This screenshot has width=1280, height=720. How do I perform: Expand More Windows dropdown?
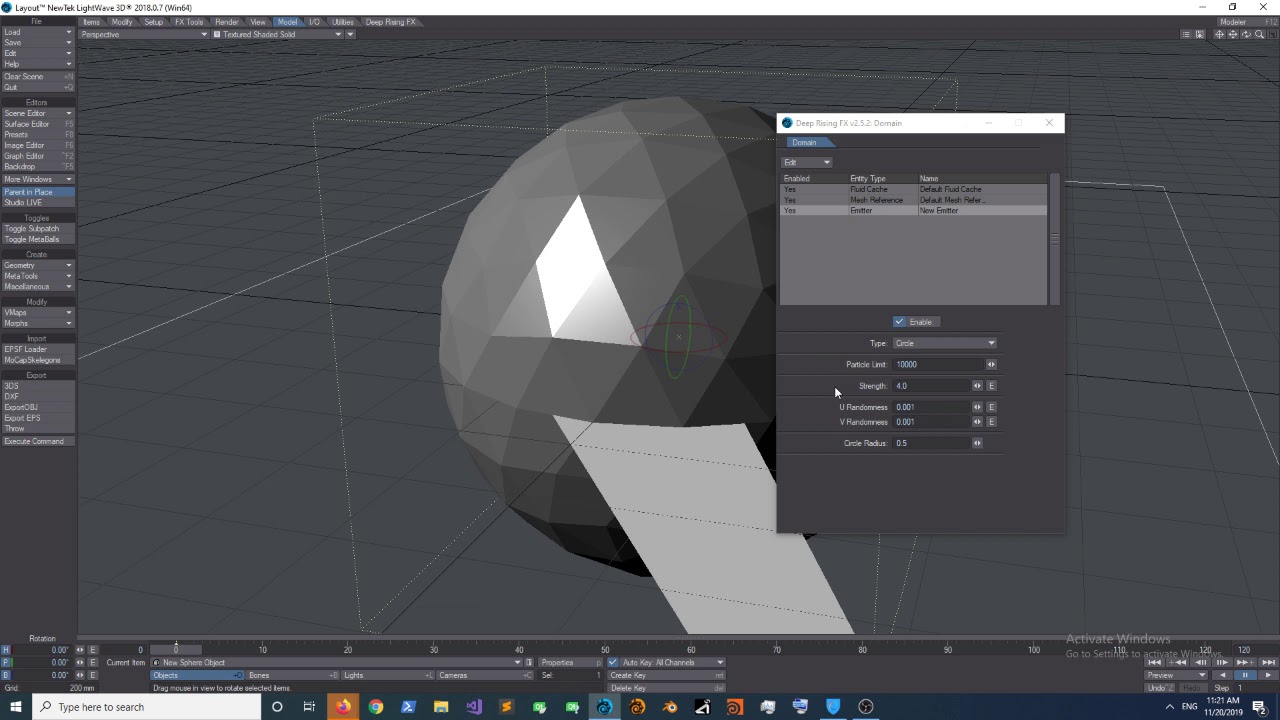point(38,179)
